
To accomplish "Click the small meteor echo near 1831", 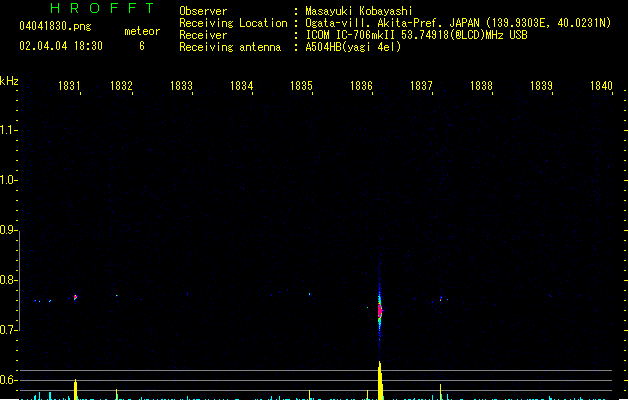I will (x=75, y=297).
